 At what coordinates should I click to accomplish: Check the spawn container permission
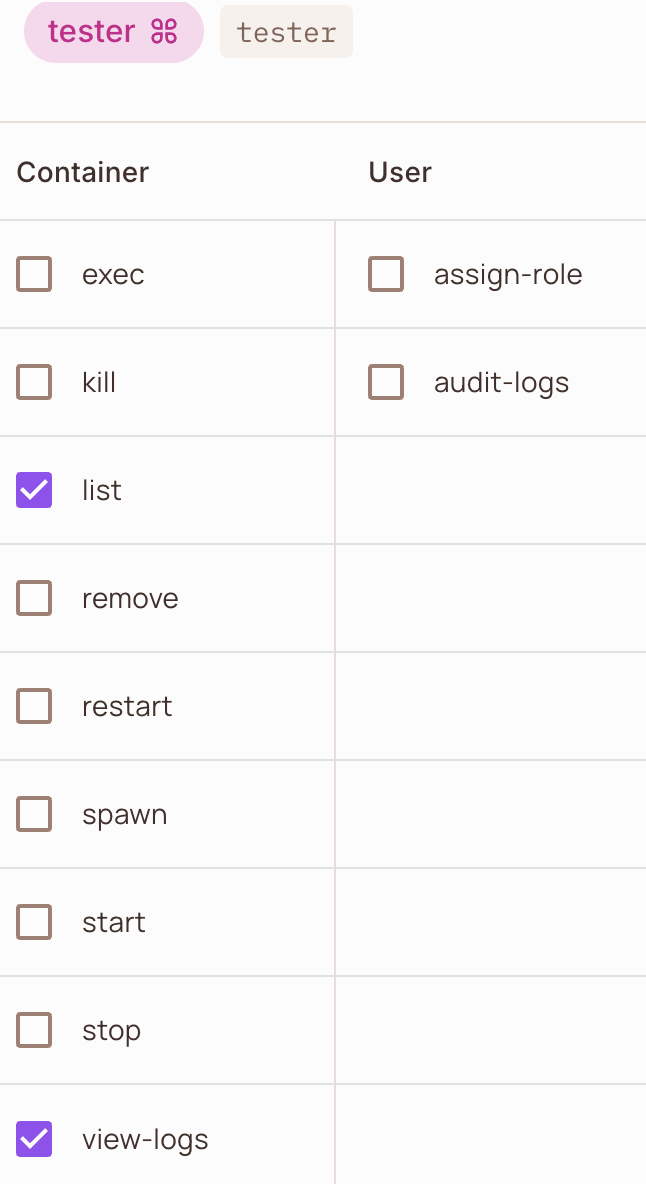pyautogui.click(x=34, y=813)
